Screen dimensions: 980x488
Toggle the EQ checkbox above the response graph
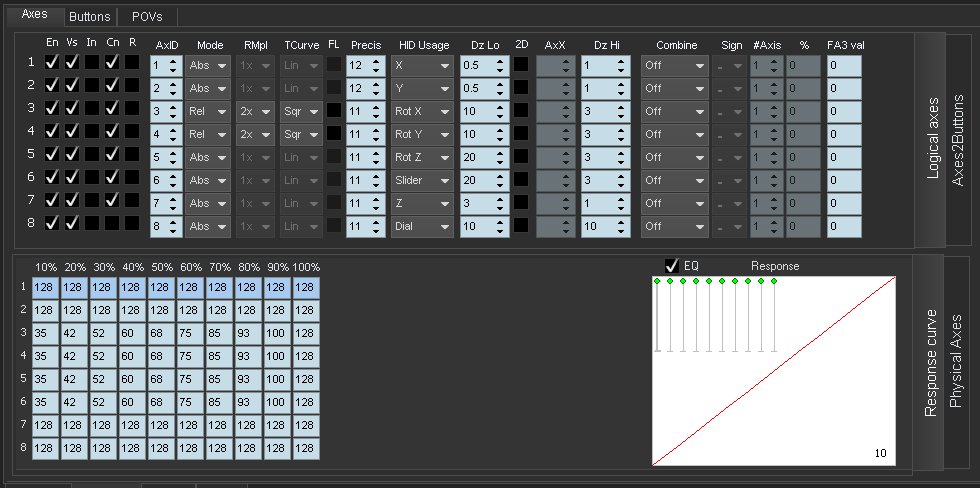coord(672,266)
